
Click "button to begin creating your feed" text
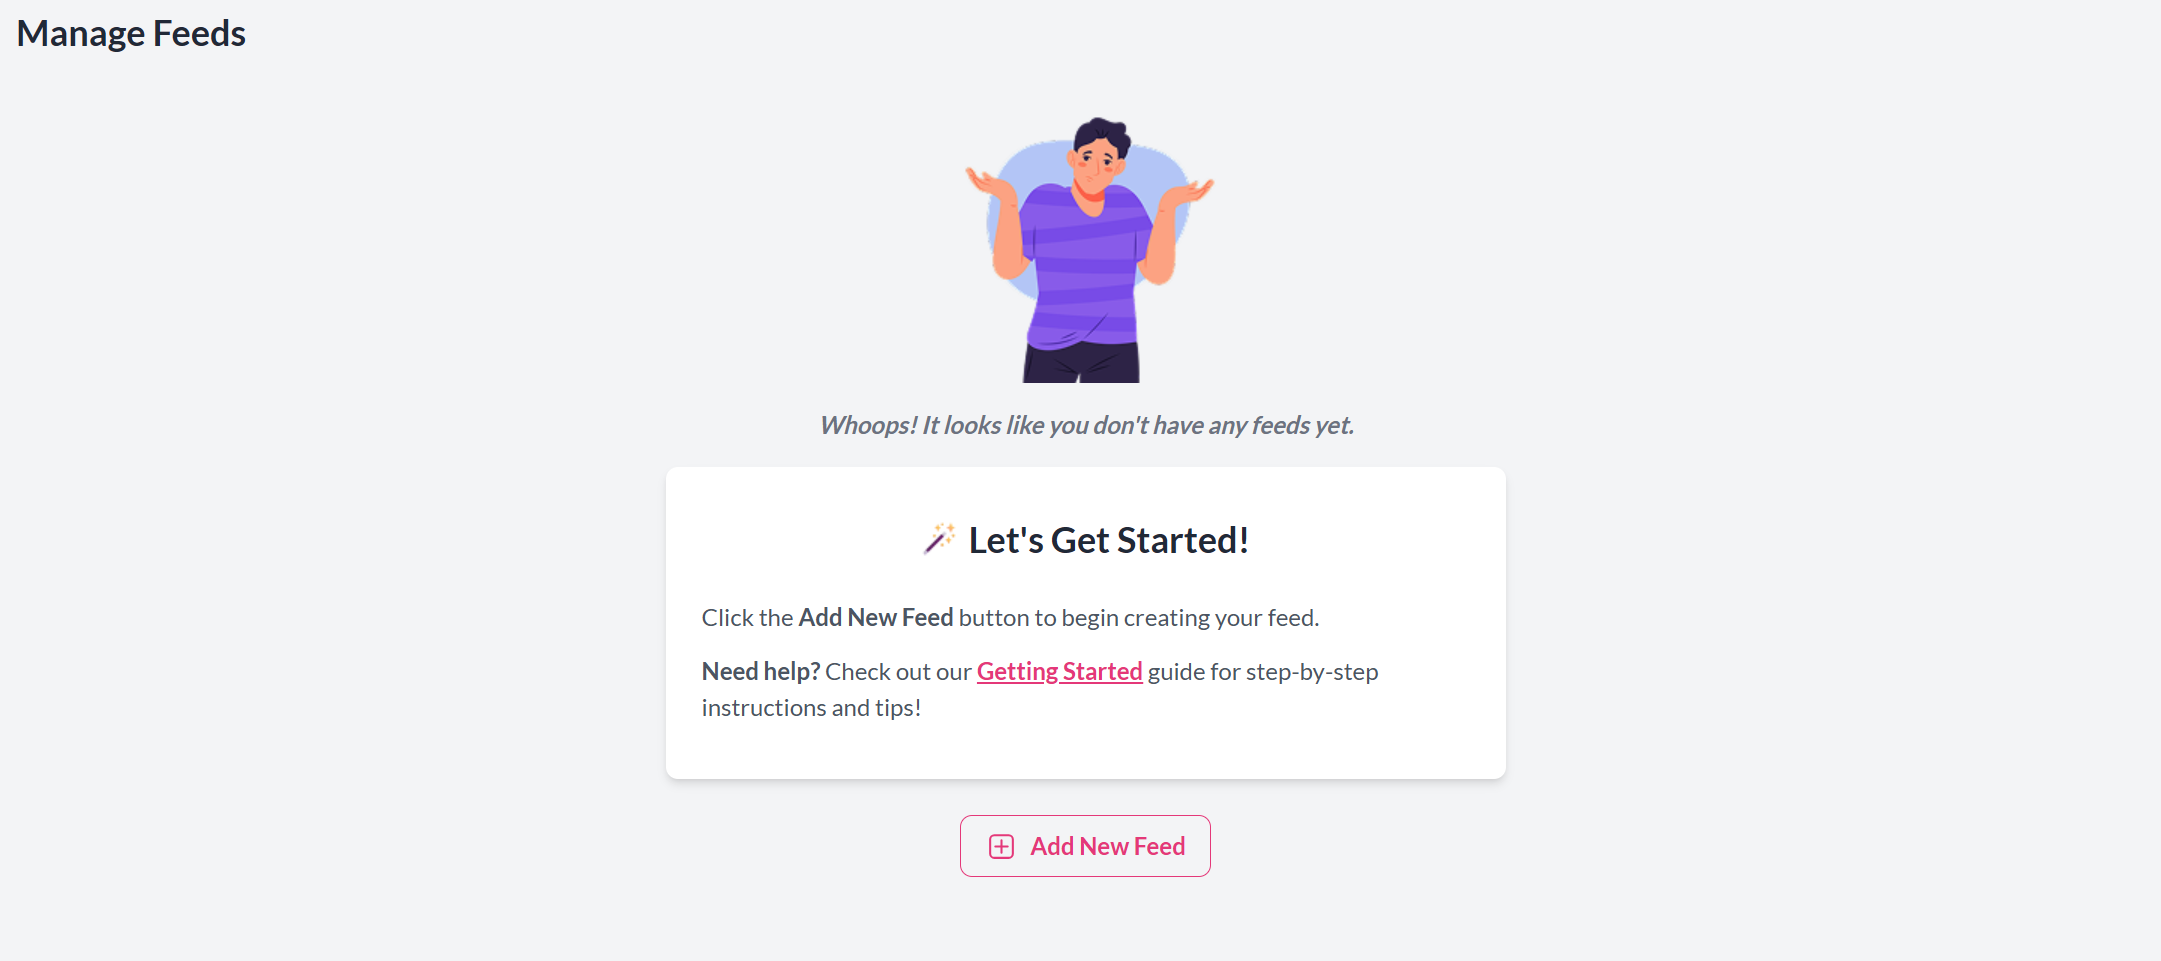(x=1138, y=618)
